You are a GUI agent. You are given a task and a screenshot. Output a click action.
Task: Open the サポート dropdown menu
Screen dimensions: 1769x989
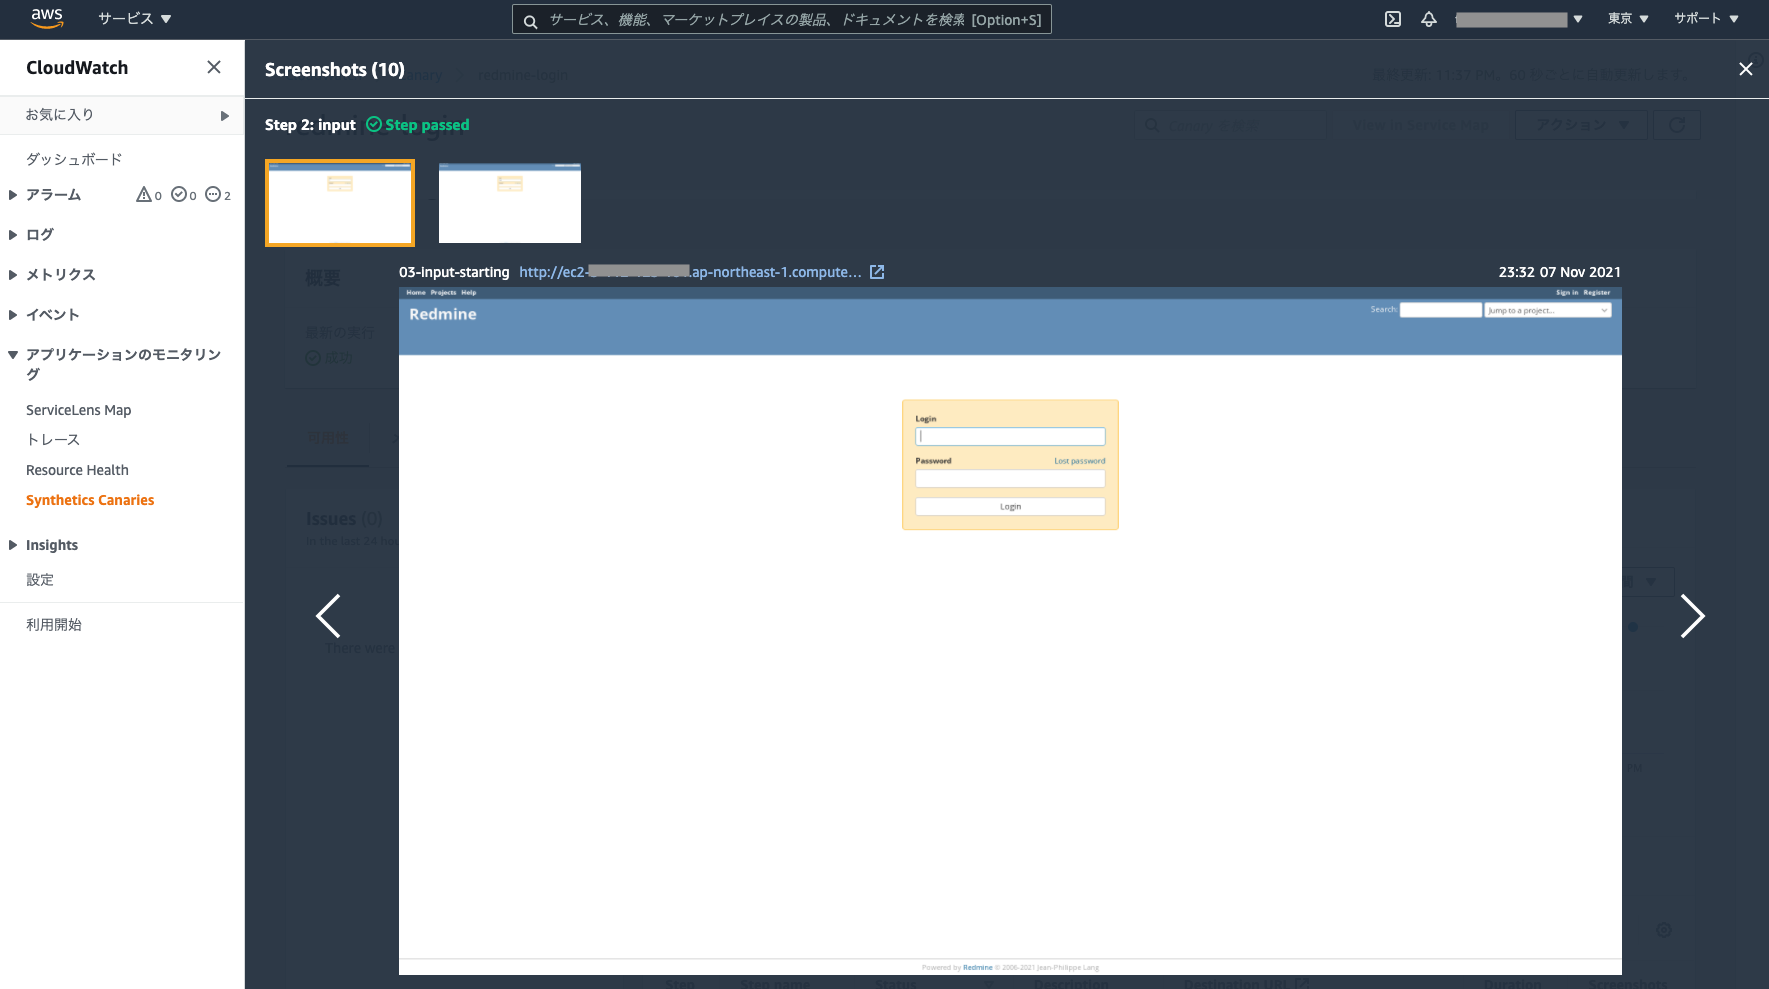(x=1706, y=19)
